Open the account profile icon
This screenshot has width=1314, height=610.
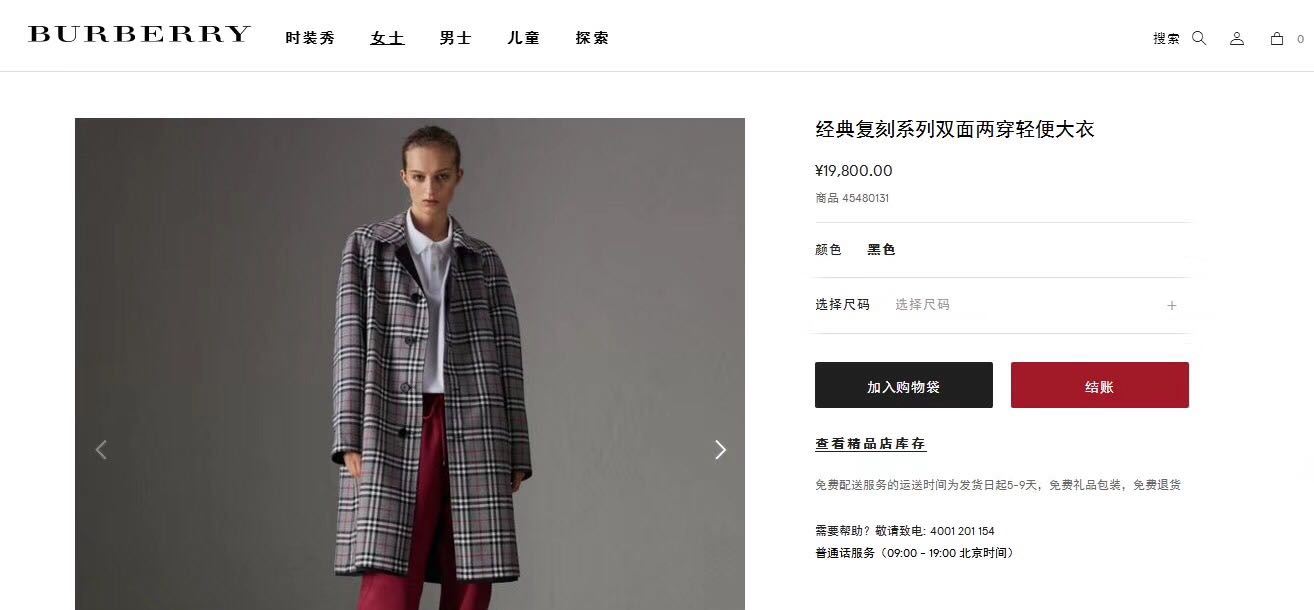(x=1237, y=38)
